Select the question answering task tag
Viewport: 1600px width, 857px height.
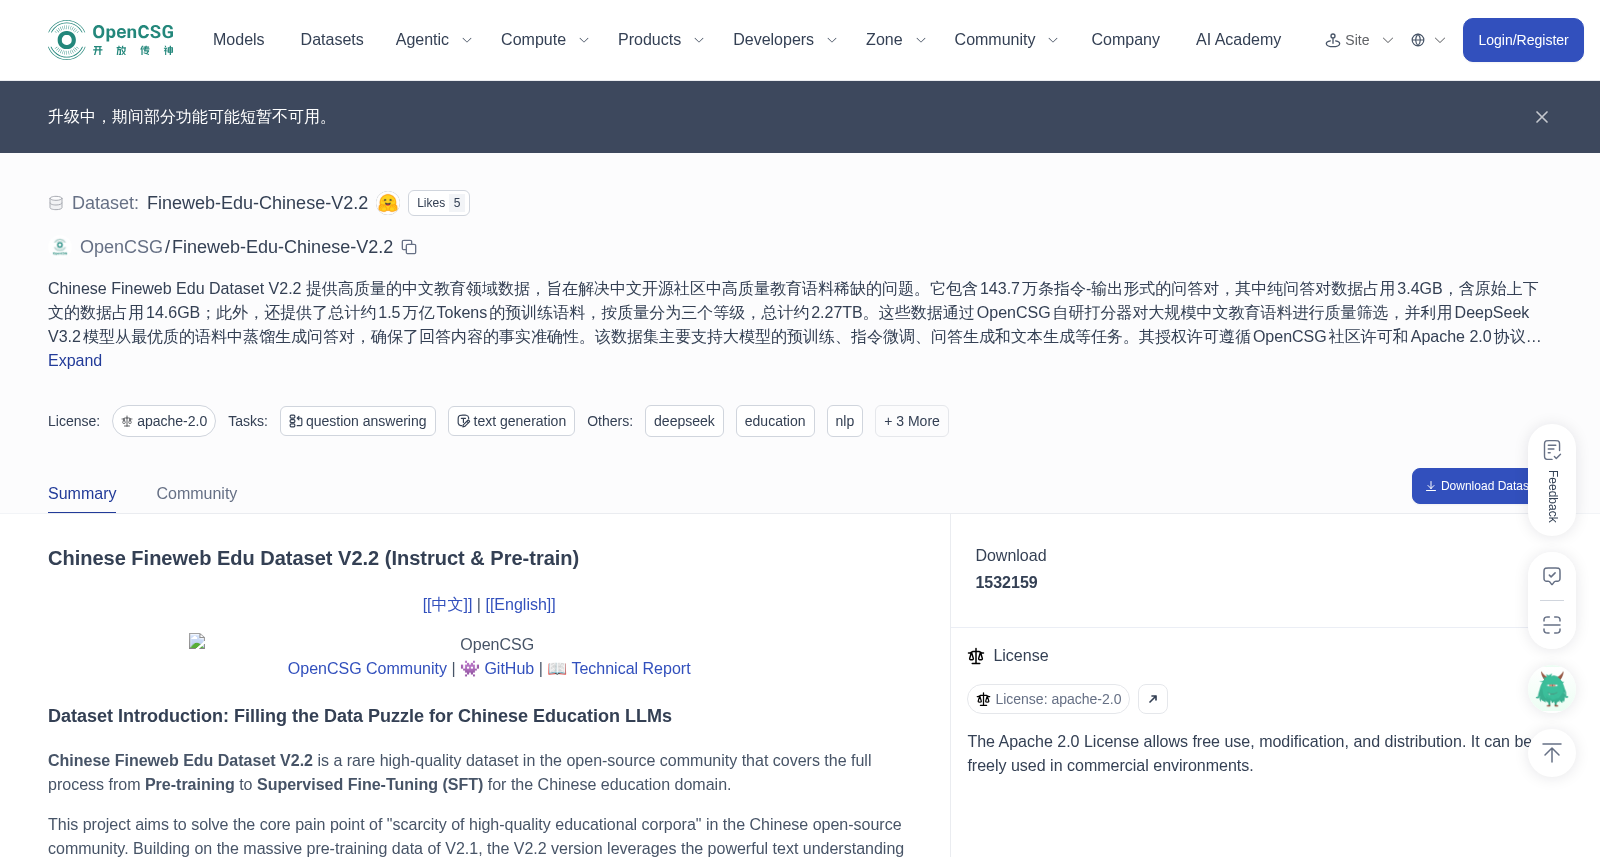click(x=358, y=421)
